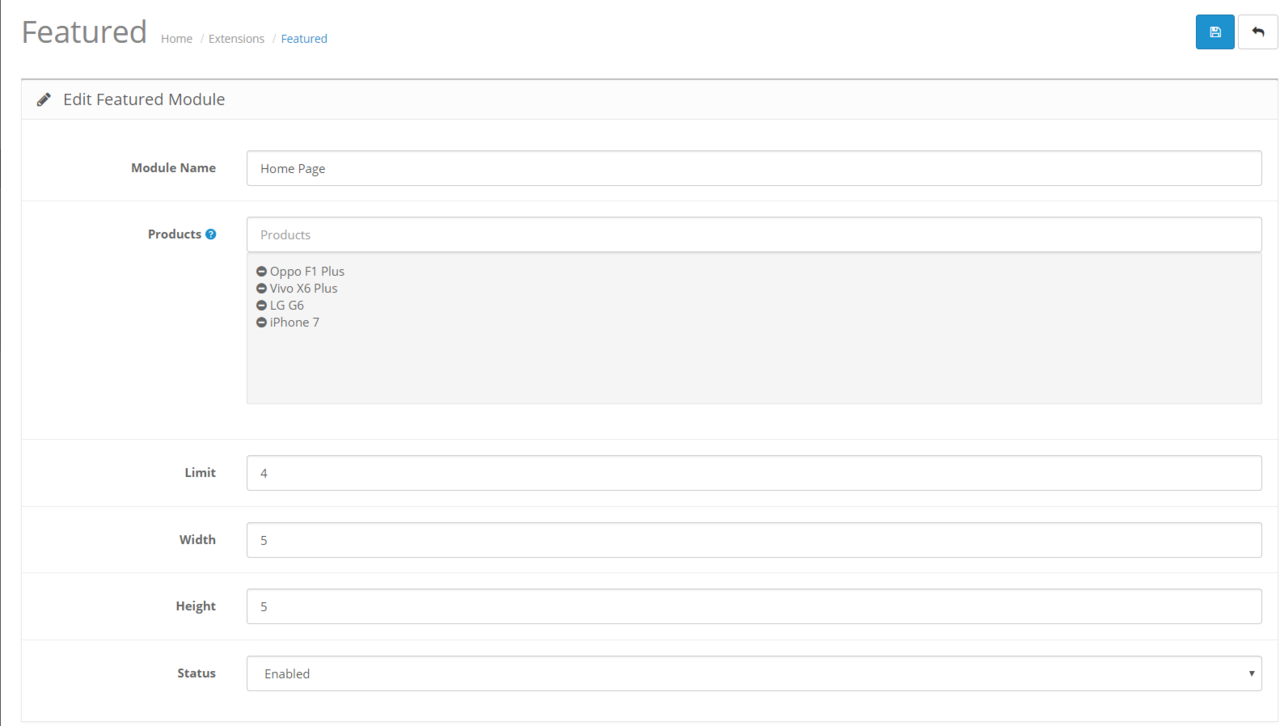Click the Products autocomplete search field
This screenshot has width=1280, height=726.
click(x=753, y=235)
